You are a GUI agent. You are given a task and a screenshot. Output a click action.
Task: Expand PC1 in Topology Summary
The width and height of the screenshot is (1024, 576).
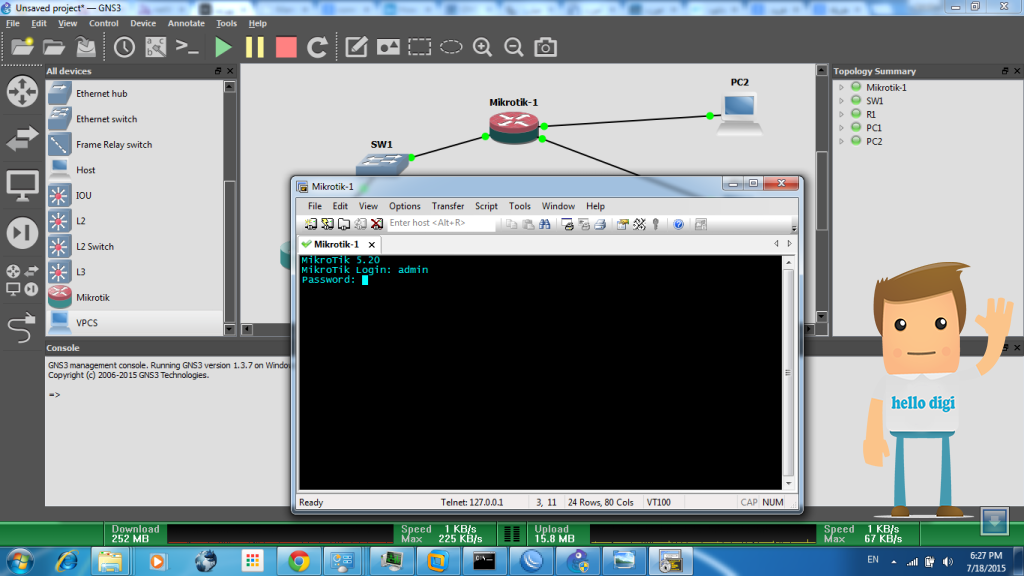coord(841,127)
